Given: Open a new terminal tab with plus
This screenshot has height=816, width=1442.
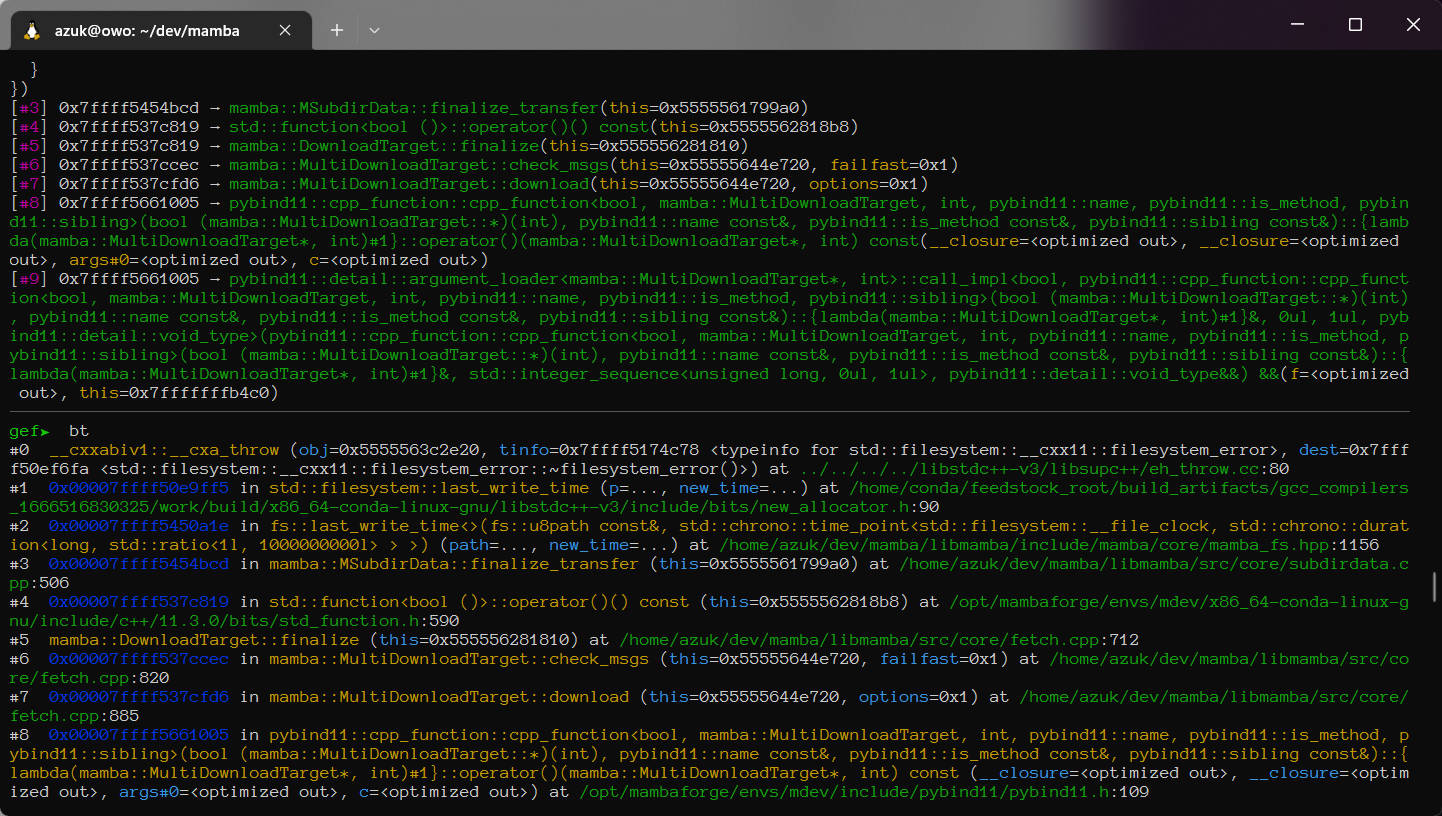Looking at the screenshot, I should tap(337, 31).
